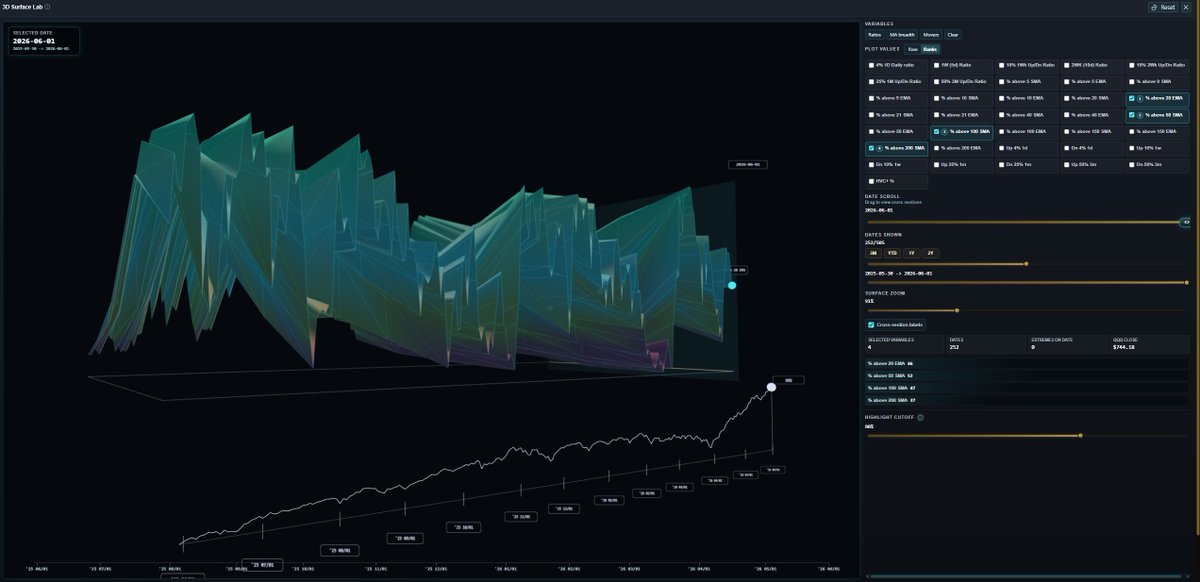Click the Dates Shown count slider handle
This screenshot has height=582, width=1200.
(x=1026, y=264)
